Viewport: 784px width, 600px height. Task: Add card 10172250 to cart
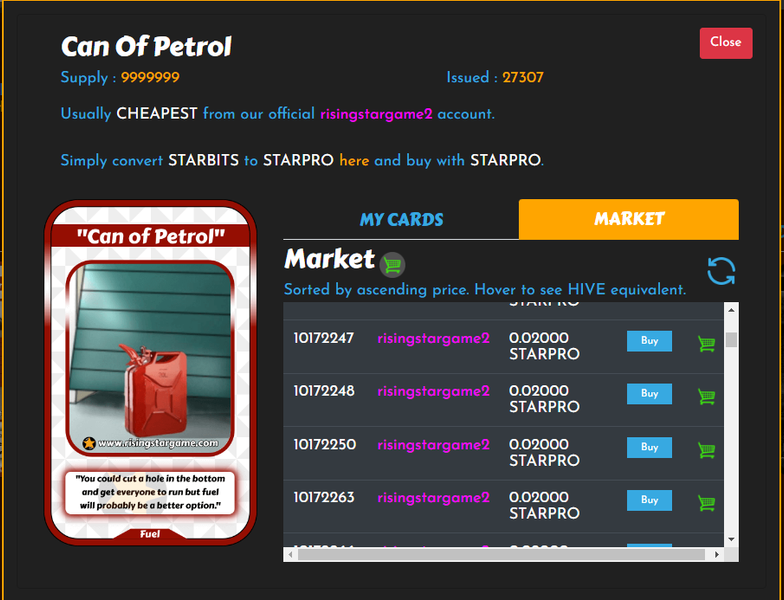(x=706, y=450)
